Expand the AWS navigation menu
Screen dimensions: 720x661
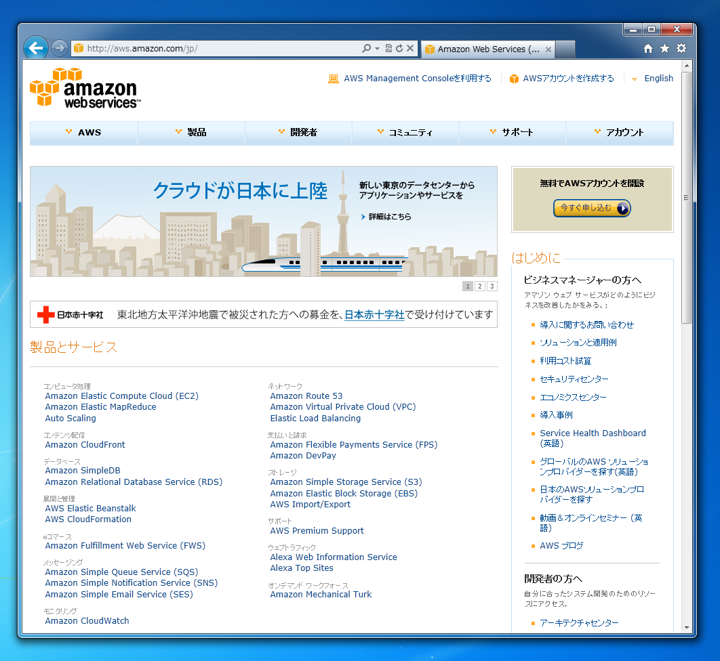(84, 132)
